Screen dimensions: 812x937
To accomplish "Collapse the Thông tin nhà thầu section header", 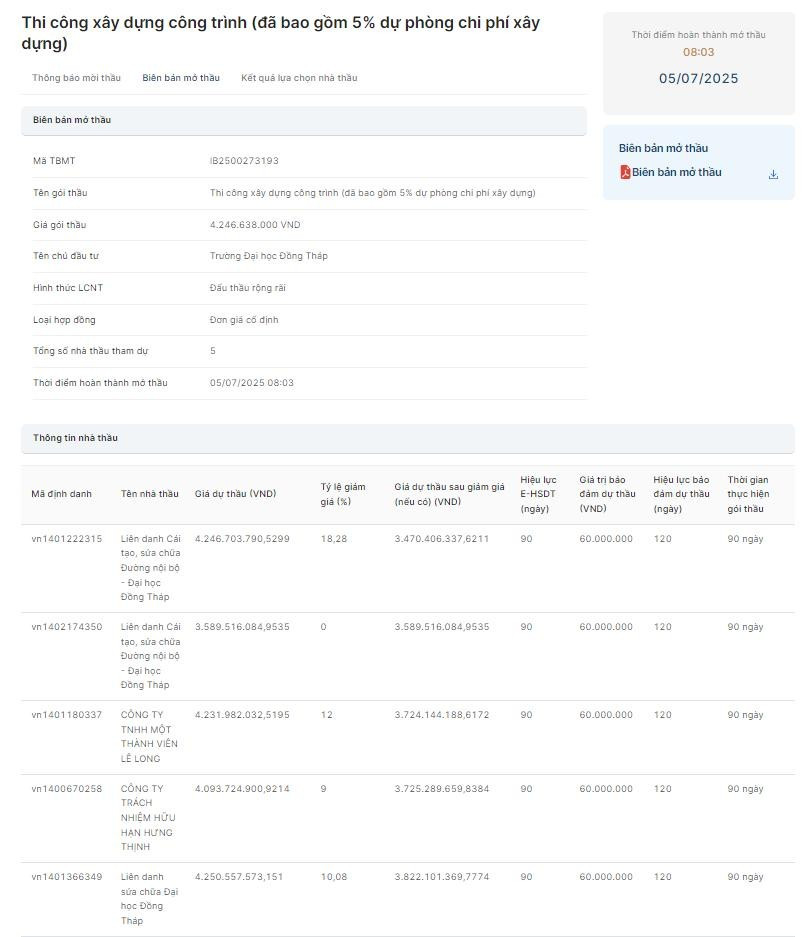I will tap(407, 438).
